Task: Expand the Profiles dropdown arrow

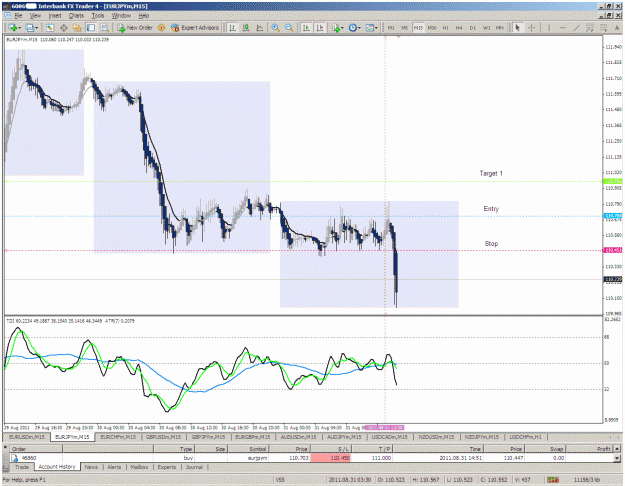Action: (37, 28)
